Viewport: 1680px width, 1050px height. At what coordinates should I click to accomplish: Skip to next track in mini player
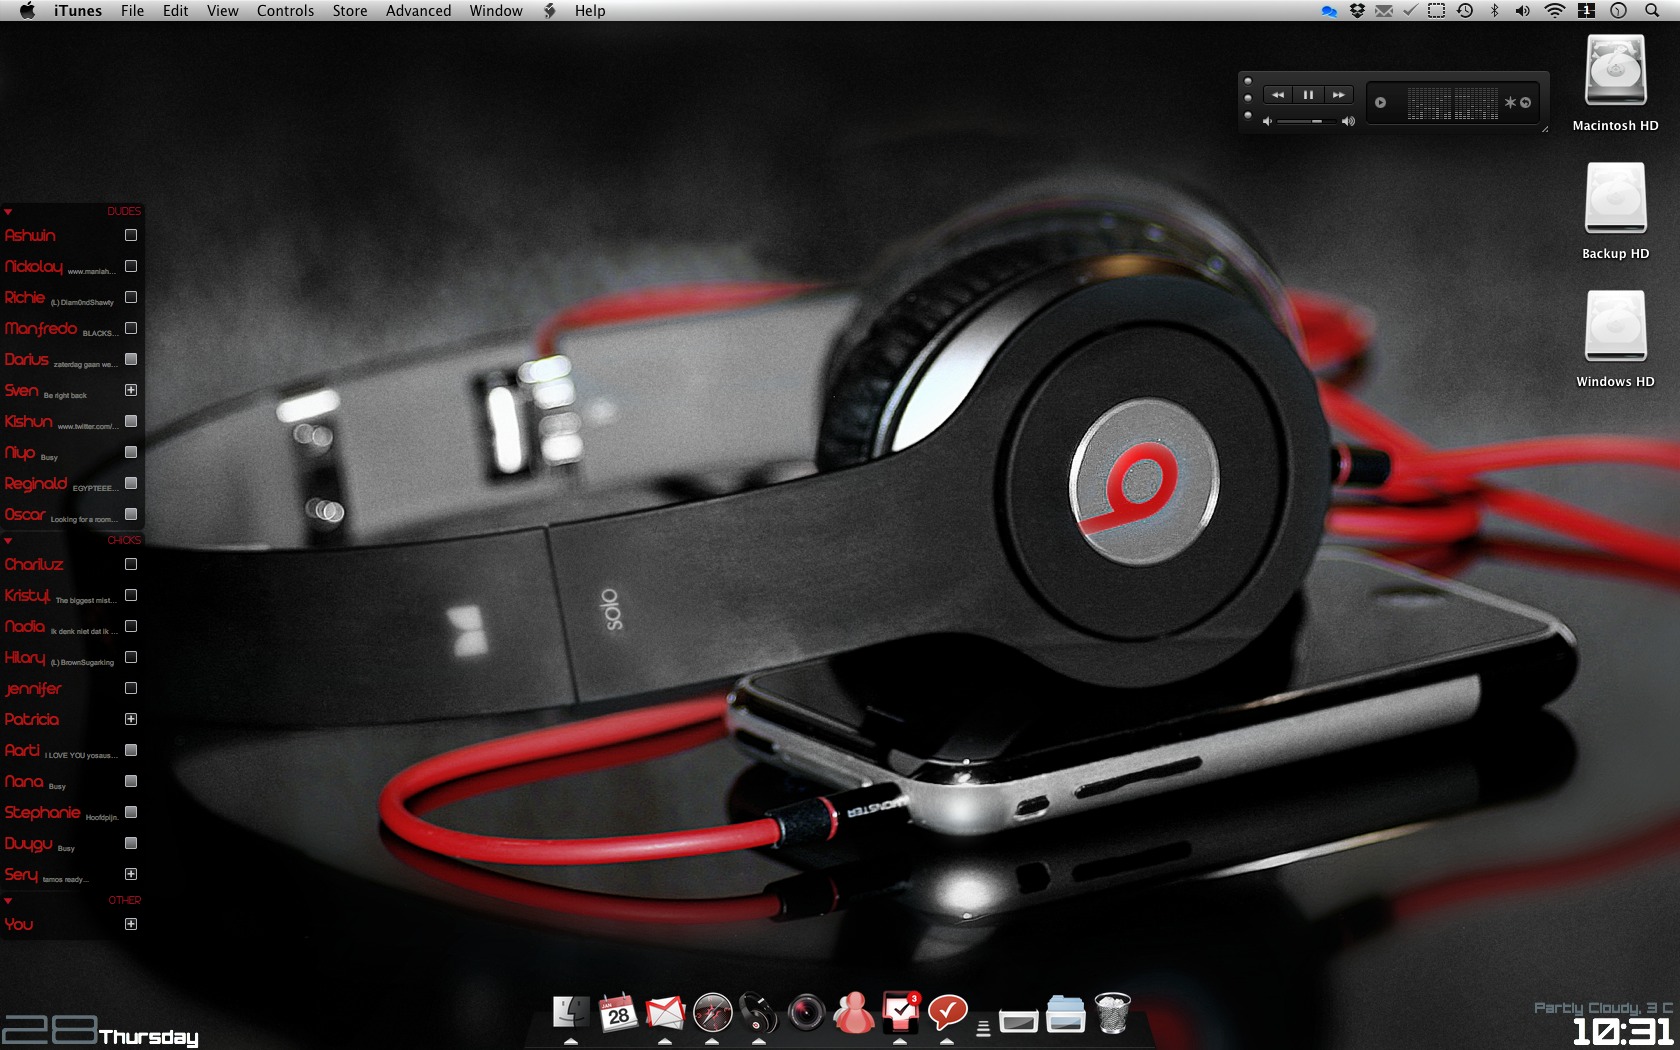tap(1338, 95)
